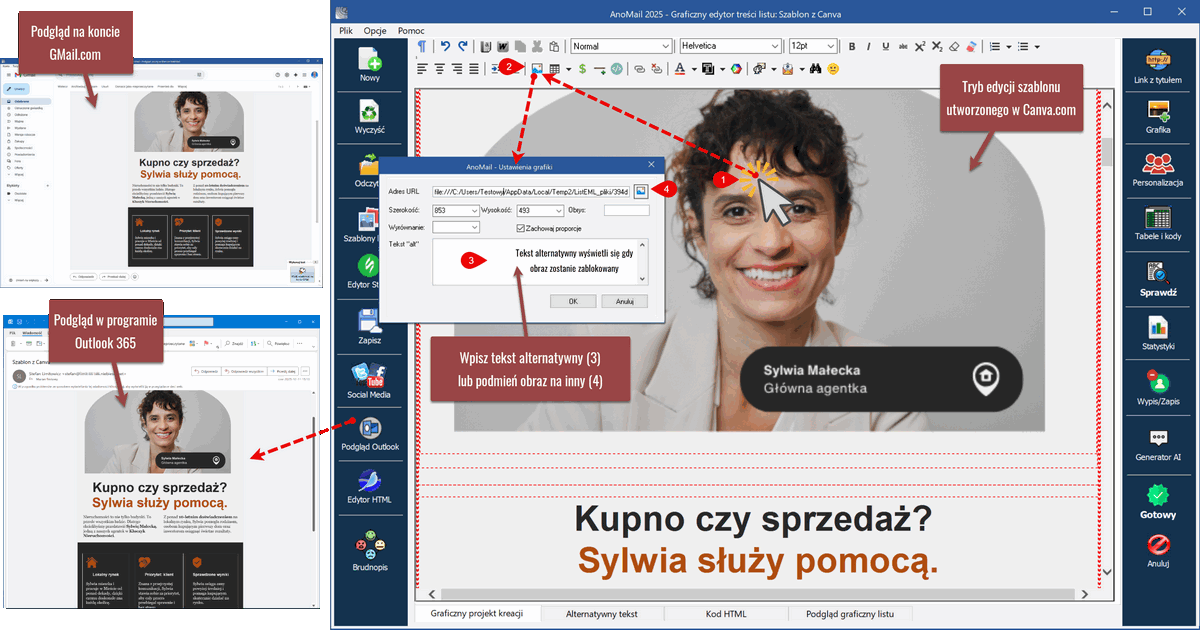This screenshot has width=1200, height=630.
Task: Apply underline formatting
Action: (x=886, y=46)
